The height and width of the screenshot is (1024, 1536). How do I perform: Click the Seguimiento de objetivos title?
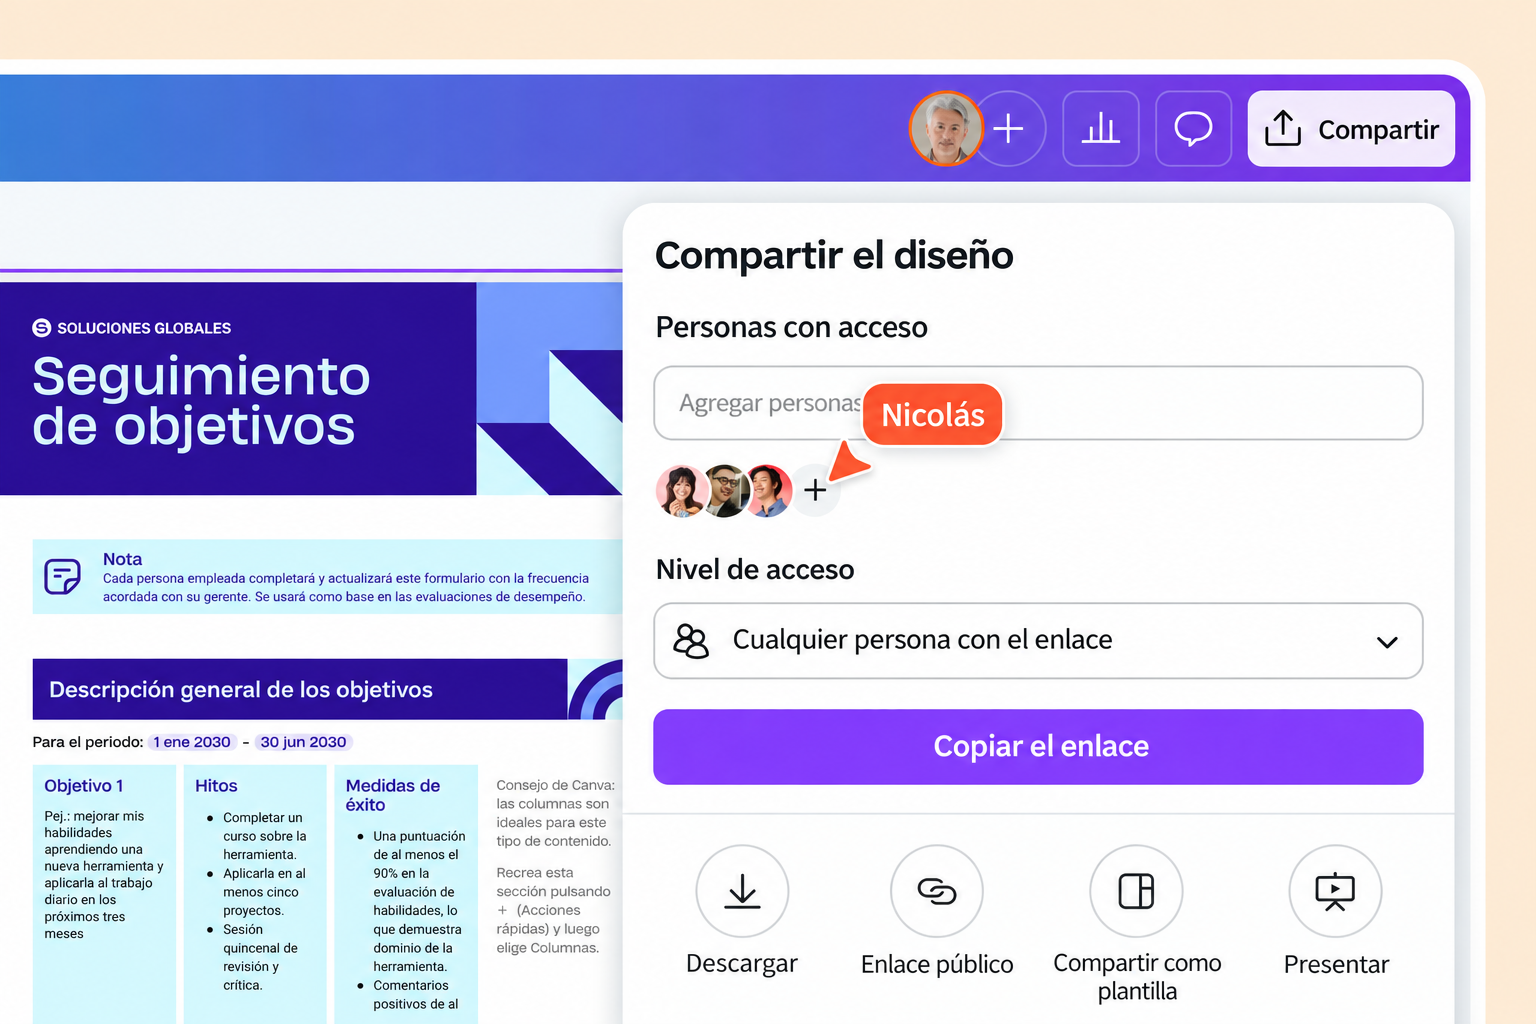click(201, 401)
